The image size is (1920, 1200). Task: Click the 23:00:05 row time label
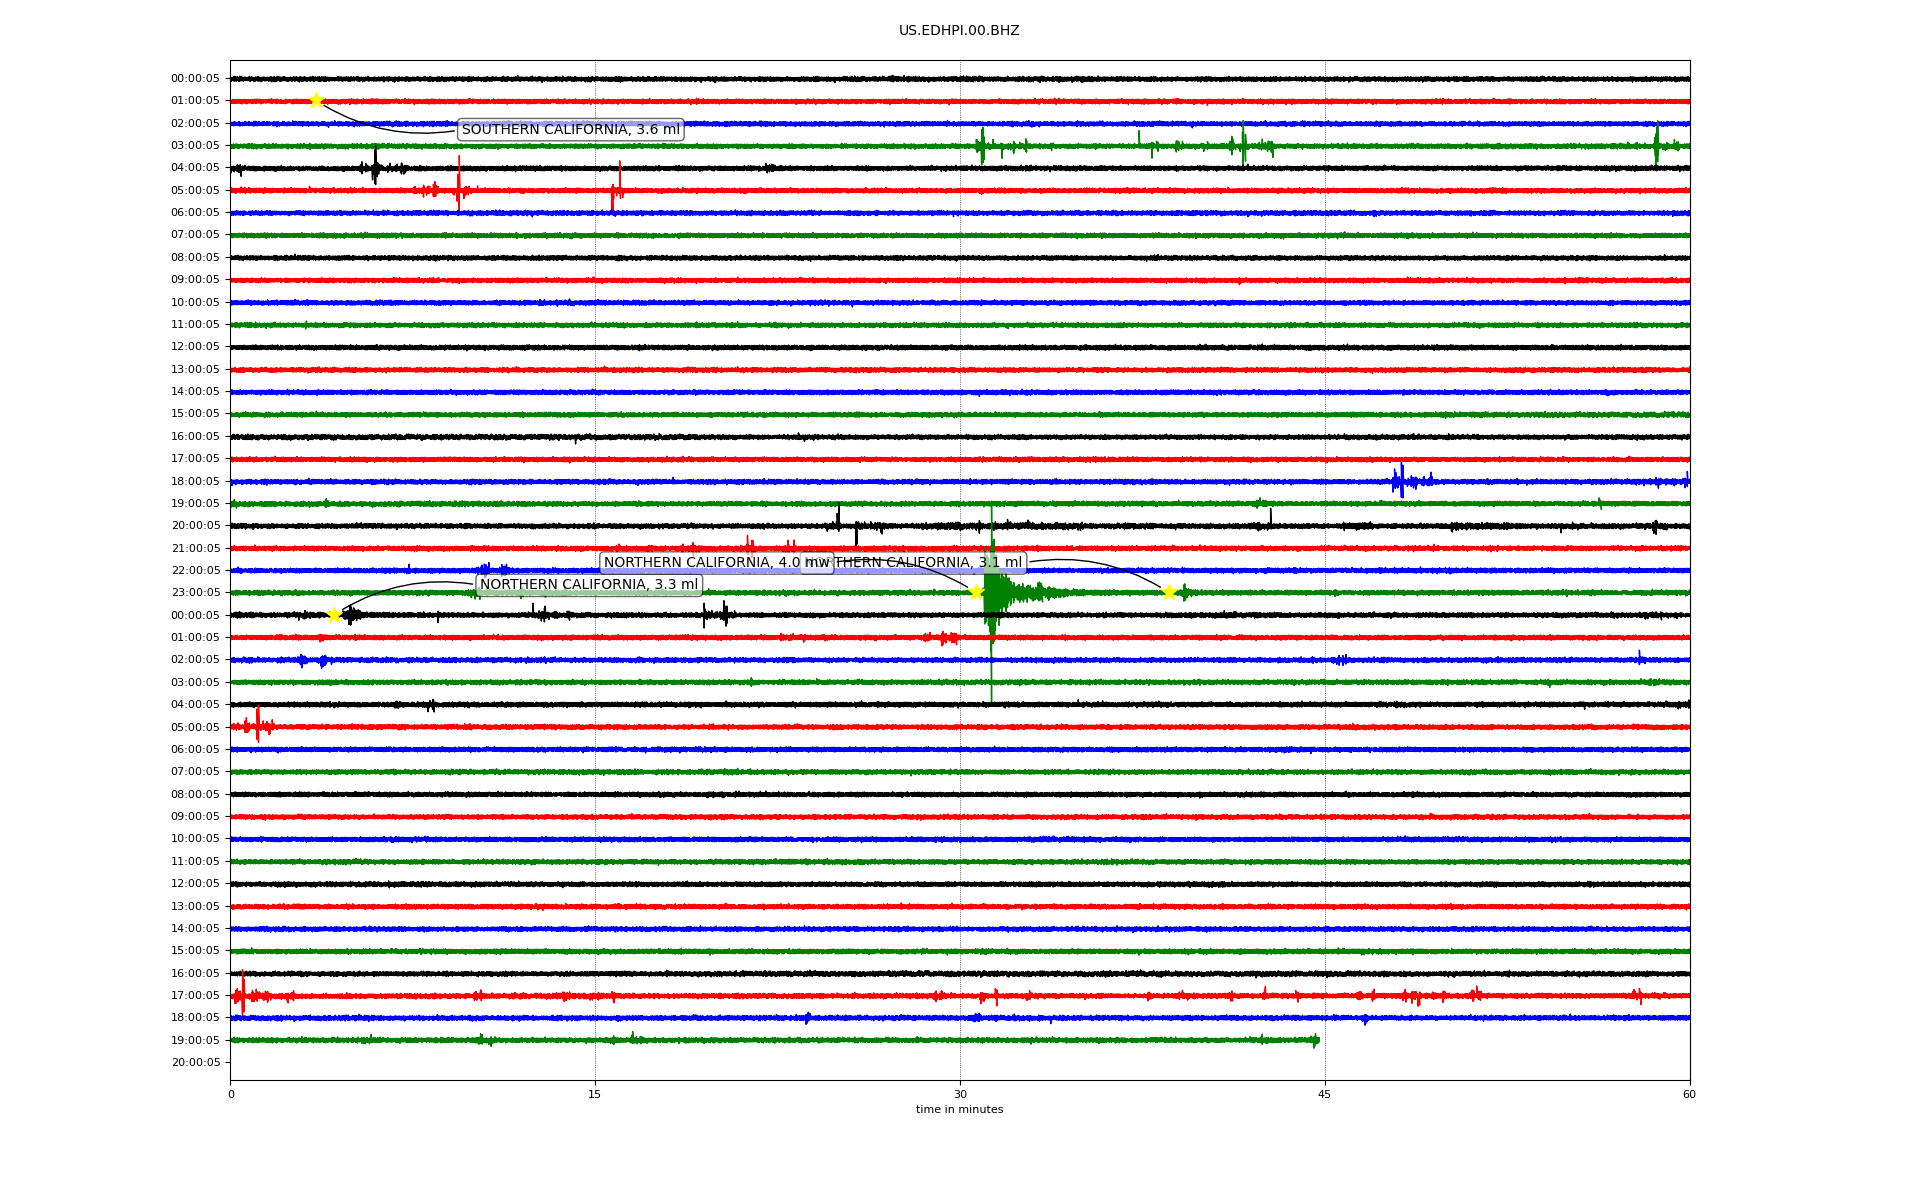(x=195, y=593)
